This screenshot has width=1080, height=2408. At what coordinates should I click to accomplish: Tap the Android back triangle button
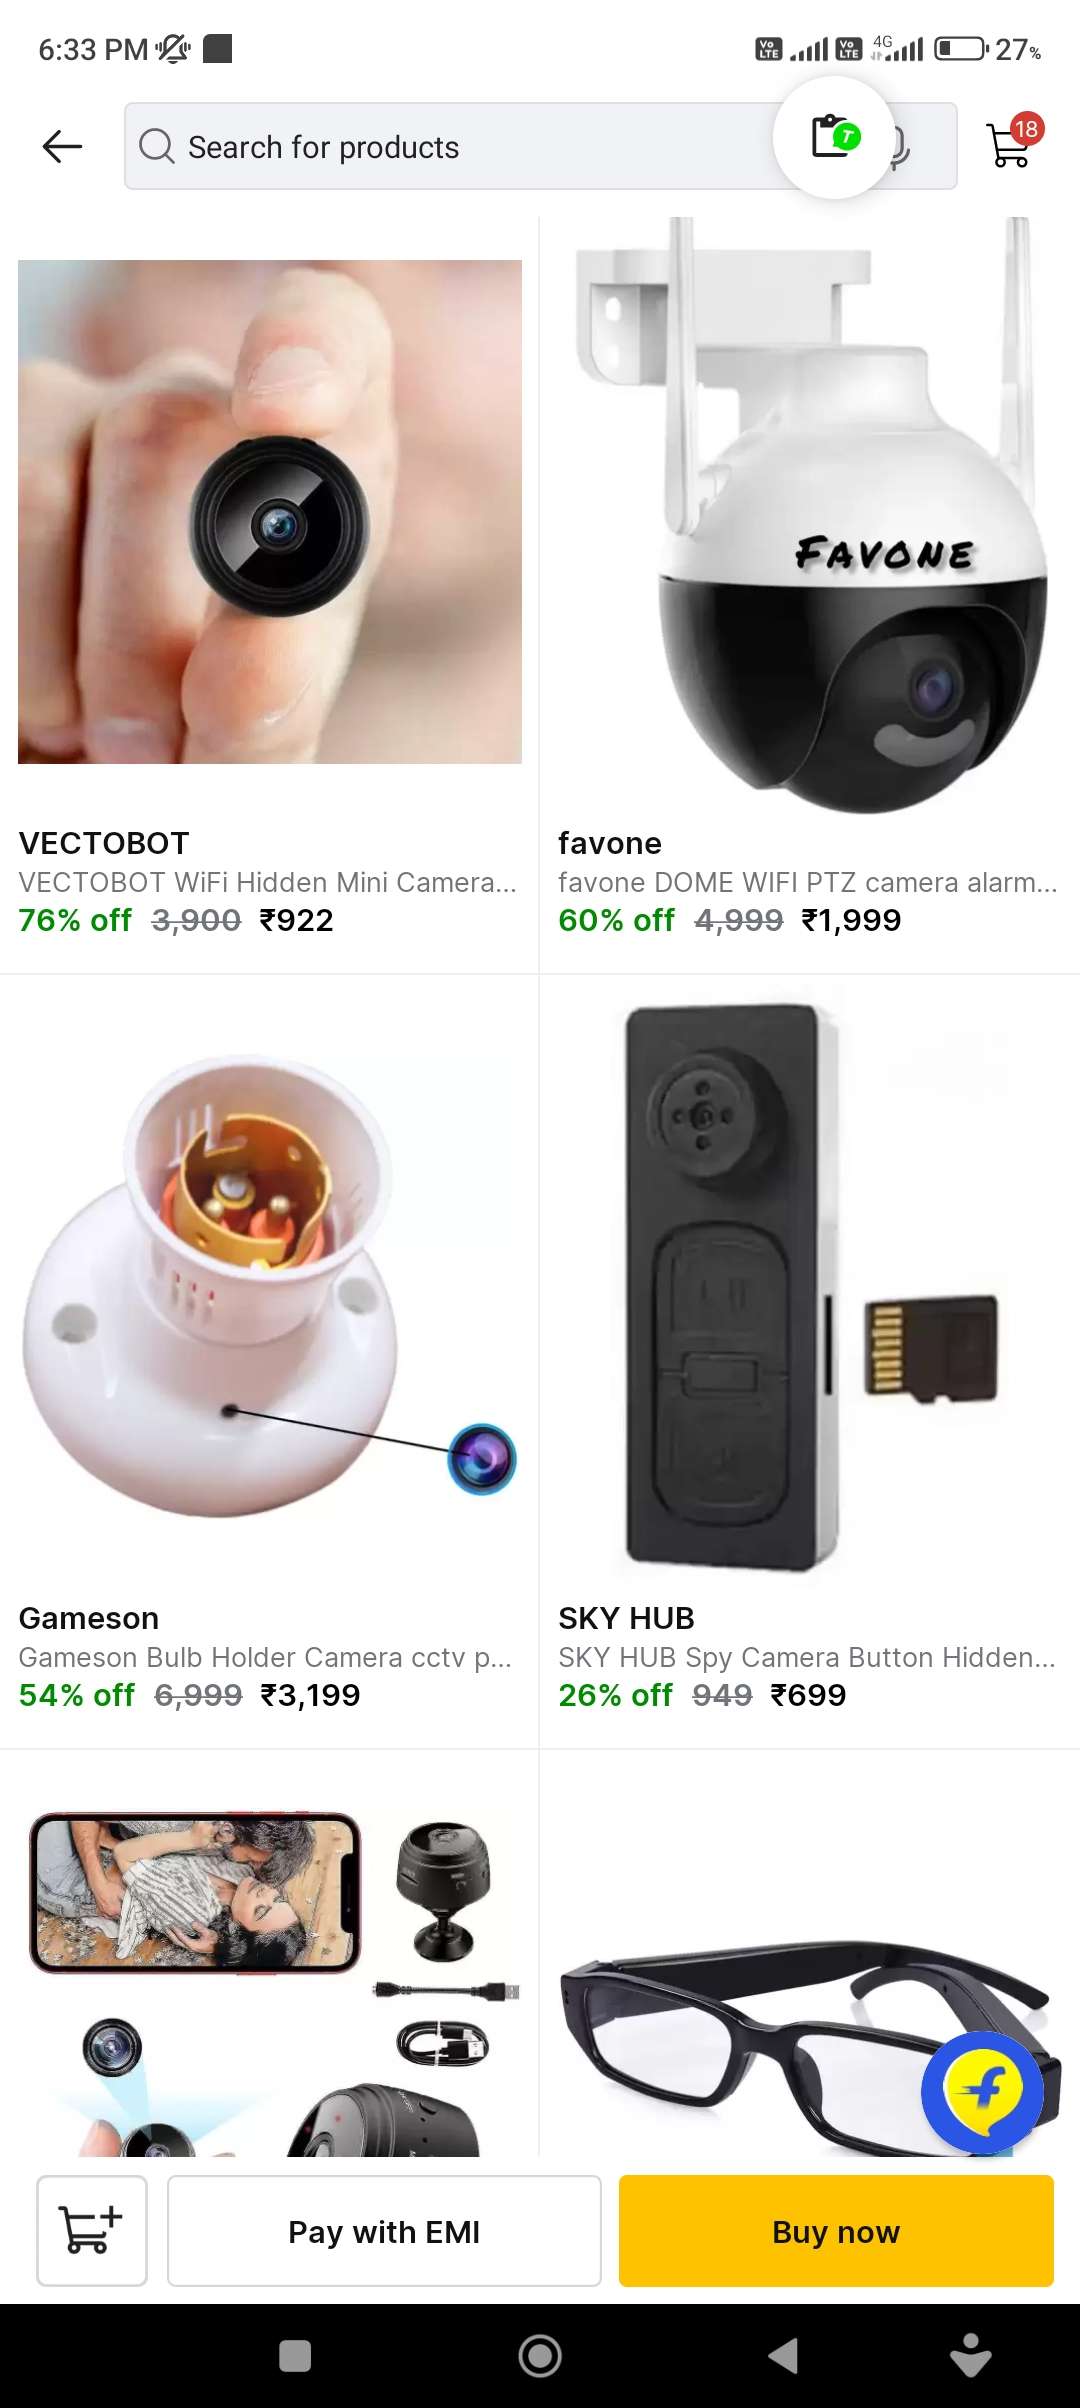783,2355
